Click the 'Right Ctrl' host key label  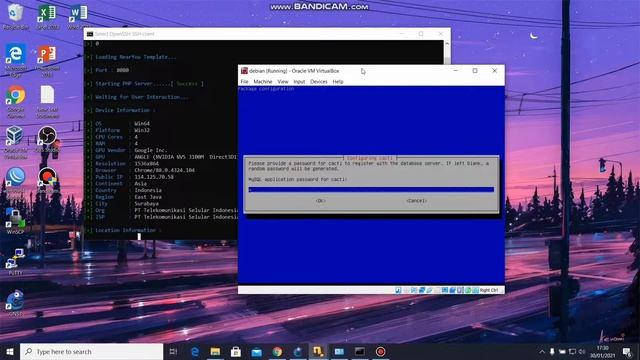tap(489, 290)
